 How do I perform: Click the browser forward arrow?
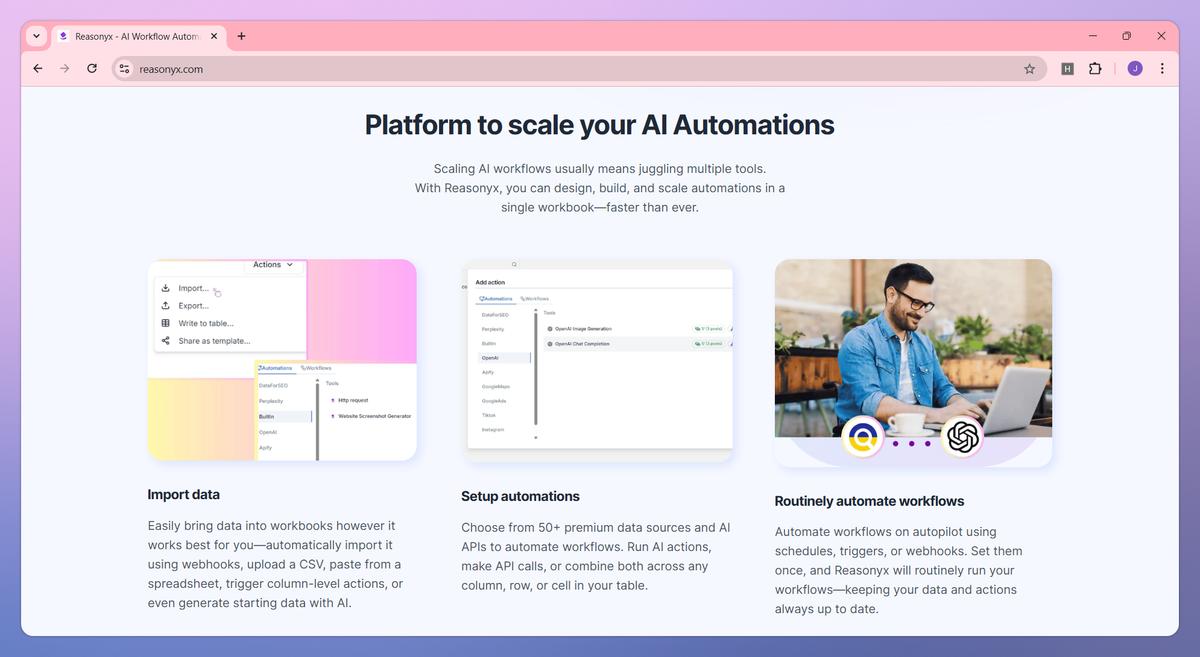pyautogui.click(x=65, y=69)
